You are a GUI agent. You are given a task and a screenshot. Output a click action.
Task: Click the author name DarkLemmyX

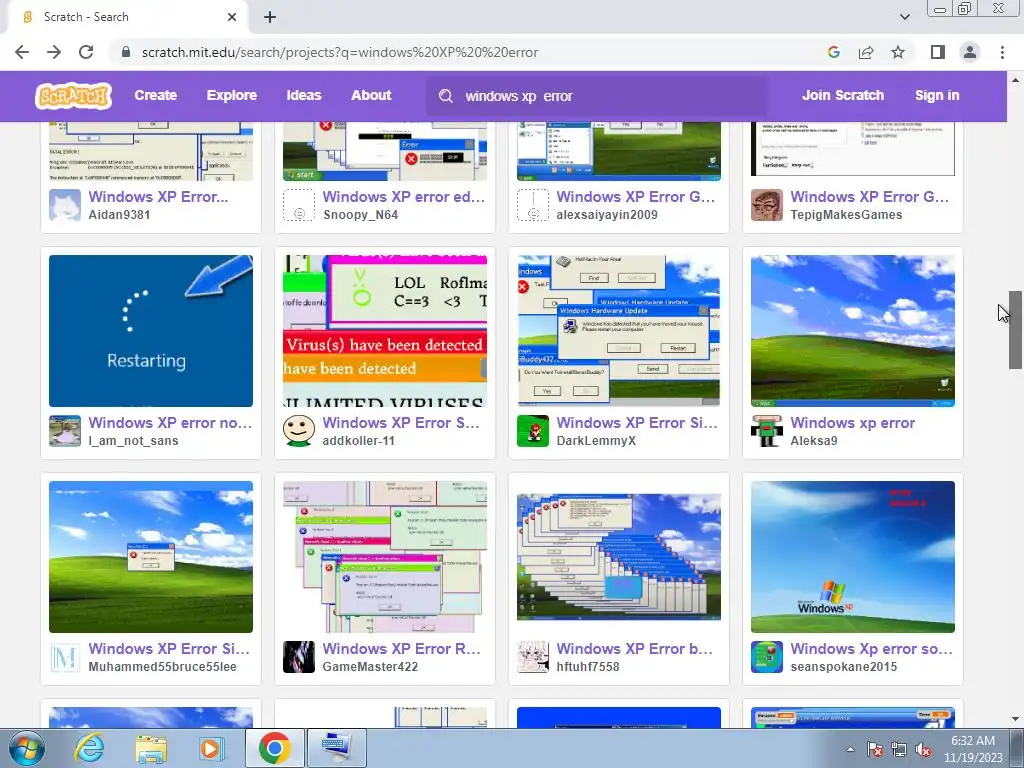pos(596,441)
